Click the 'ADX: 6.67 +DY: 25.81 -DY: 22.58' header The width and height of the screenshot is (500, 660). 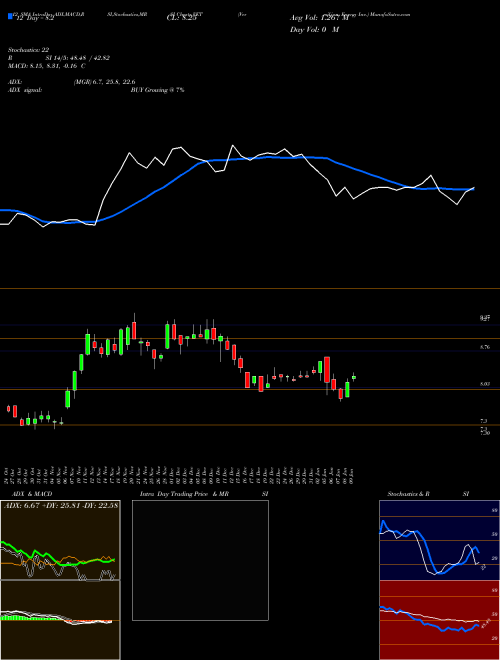point(61,506)
